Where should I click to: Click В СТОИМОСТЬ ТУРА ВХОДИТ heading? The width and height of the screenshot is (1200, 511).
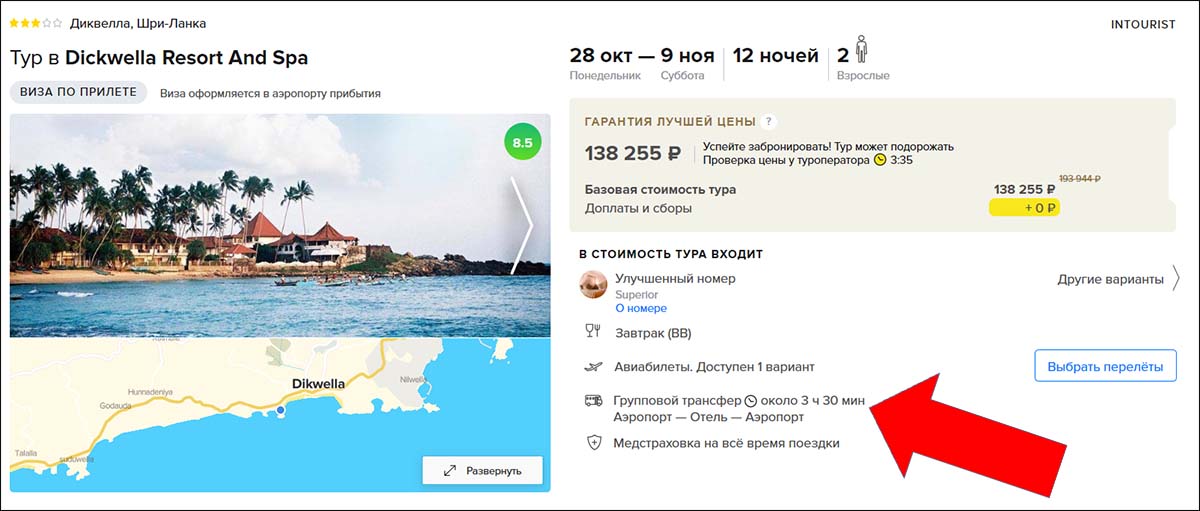pyautogui.click(x=671, y=254)
